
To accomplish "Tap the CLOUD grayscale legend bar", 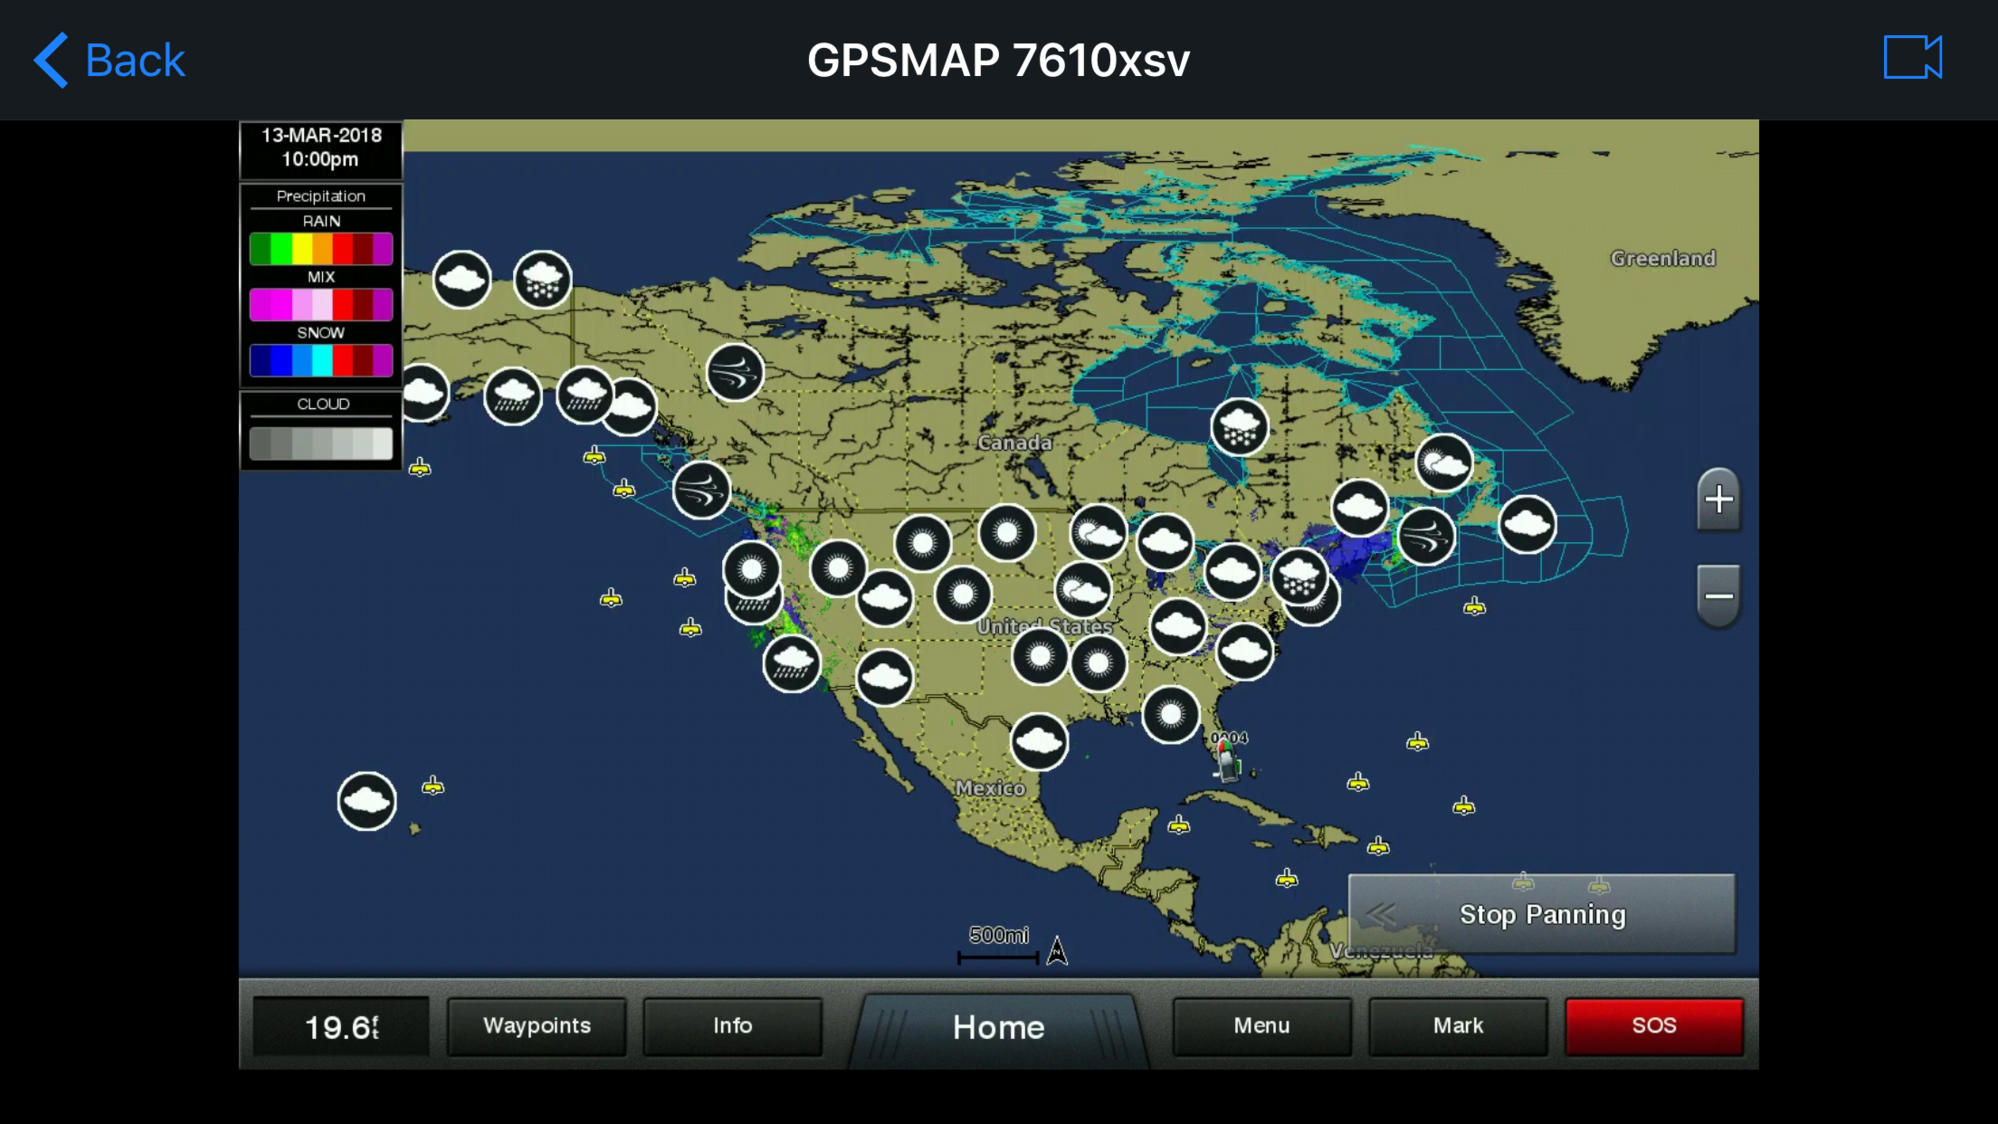I will 320,443.
